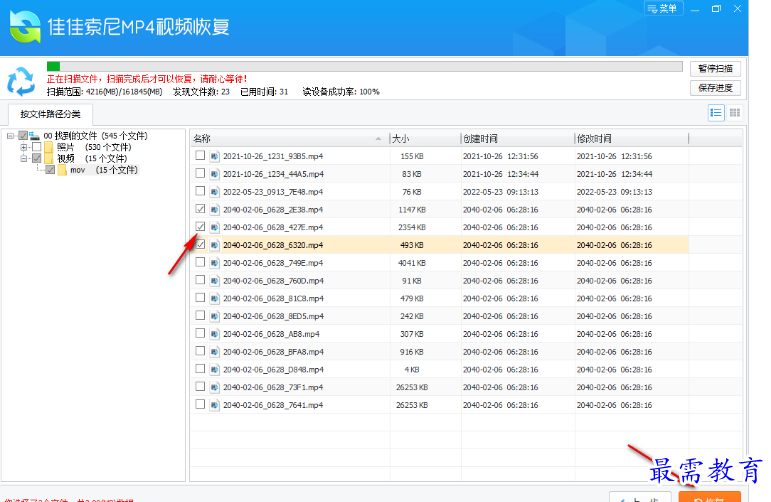This screenshot has height=502, width=771.
Task: Click creation time 2022-05-23 09:13:13
Action: [501, 192]
